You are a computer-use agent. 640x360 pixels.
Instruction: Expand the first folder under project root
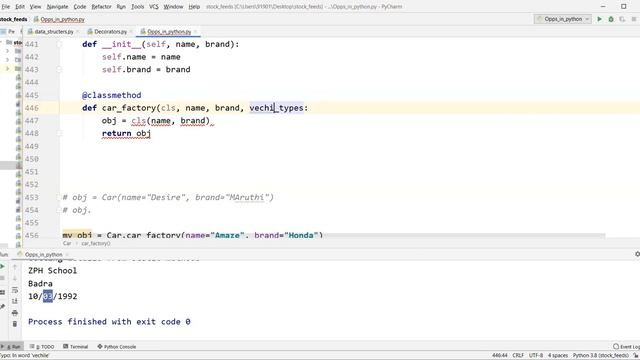point(7,51)
